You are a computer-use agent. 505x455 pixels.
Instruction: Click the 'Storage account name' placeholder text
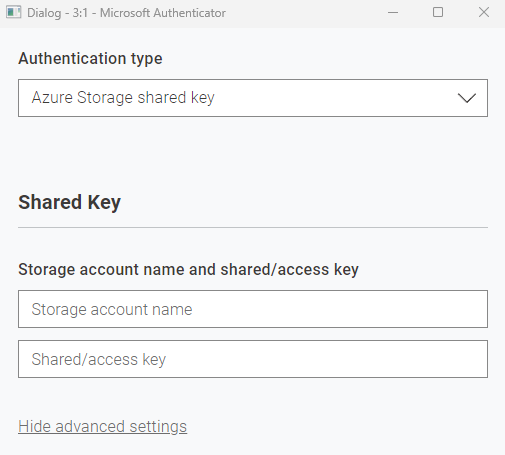pyautogui.click(x=112, y=309)
